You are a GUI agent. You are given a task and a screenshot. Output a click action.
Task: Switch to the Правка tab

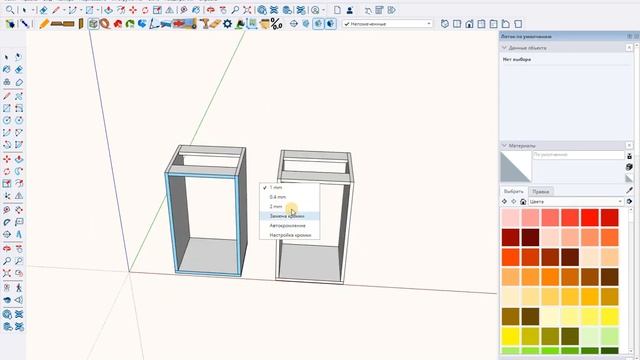pyautogui.click(x=540, y=191)
